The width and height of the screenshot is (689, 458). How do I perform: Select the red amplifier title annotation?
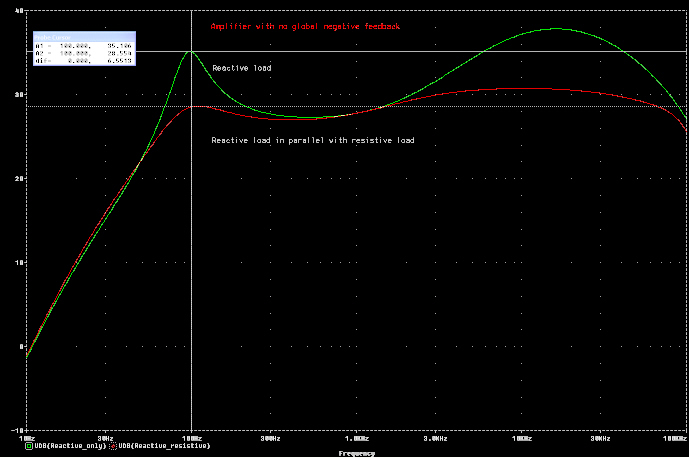pyautogui.click(x=305, y=26)
